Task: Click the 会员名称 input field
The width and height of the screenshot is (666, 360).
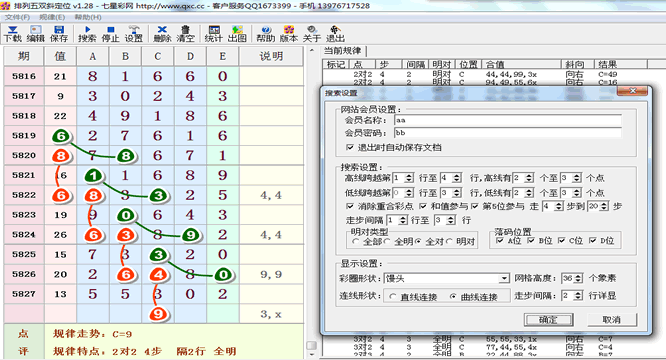Action: (x=508, y=120)
